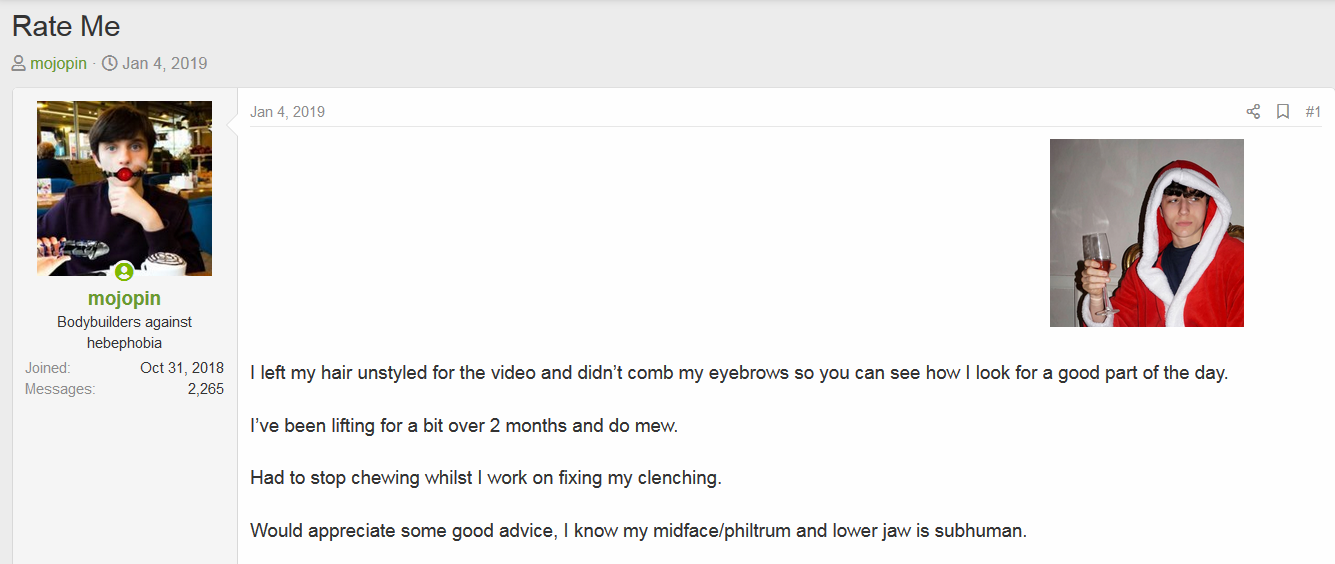Click the person icon beside the thread author name
Viewport: 1335px width, 564px height.
[x=19, y=63]
